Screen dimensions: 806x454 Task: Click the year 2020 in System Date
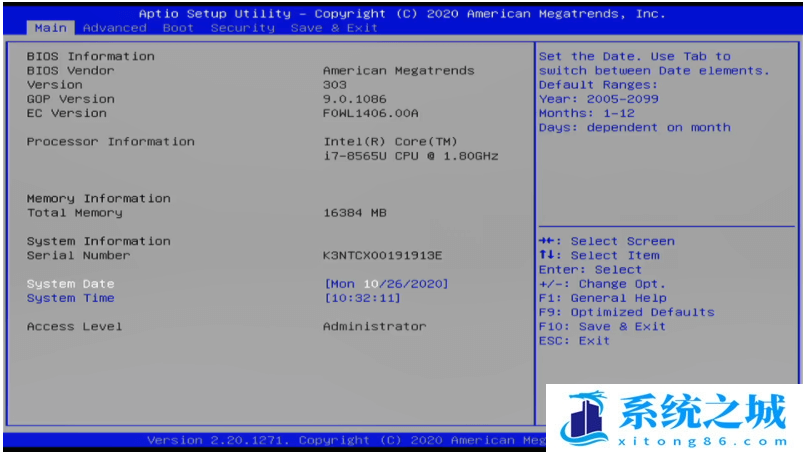pyautogui.click(x=426, y=284)
